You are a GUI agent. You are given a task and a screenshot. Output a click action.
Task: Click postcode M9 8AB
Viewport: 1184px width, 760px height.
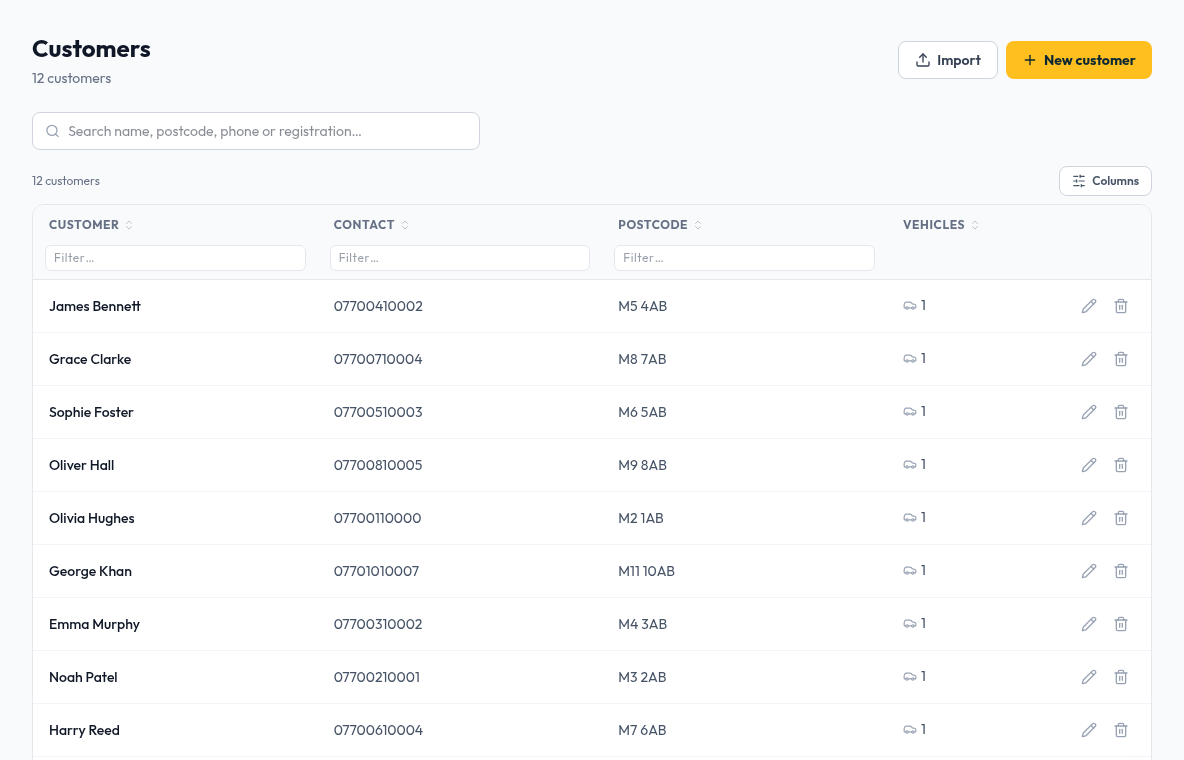(x=642, y=465)
